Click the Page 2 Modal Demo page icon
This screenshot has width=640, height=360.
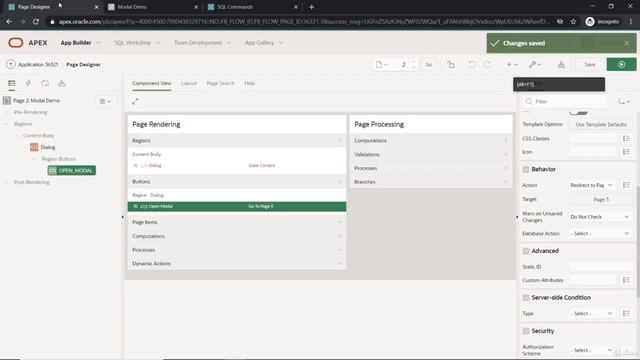coord(7,100)
